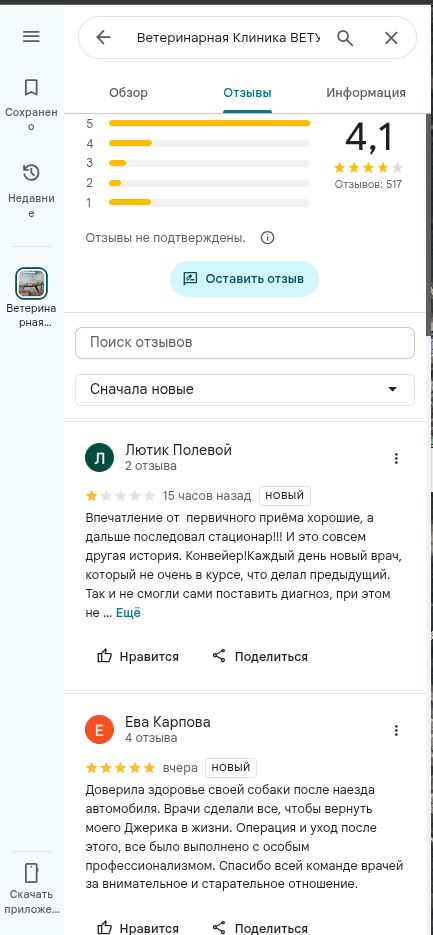Open more options for Лютик Полевой review

(396, 459)
